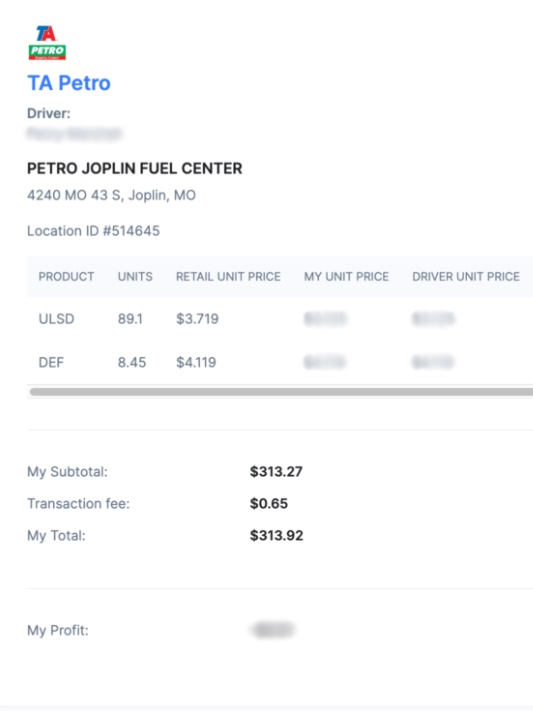This screenshot has height=711, width=533.
Task: Click the $4.119 DEF retail price
Action: pos(196,362)
